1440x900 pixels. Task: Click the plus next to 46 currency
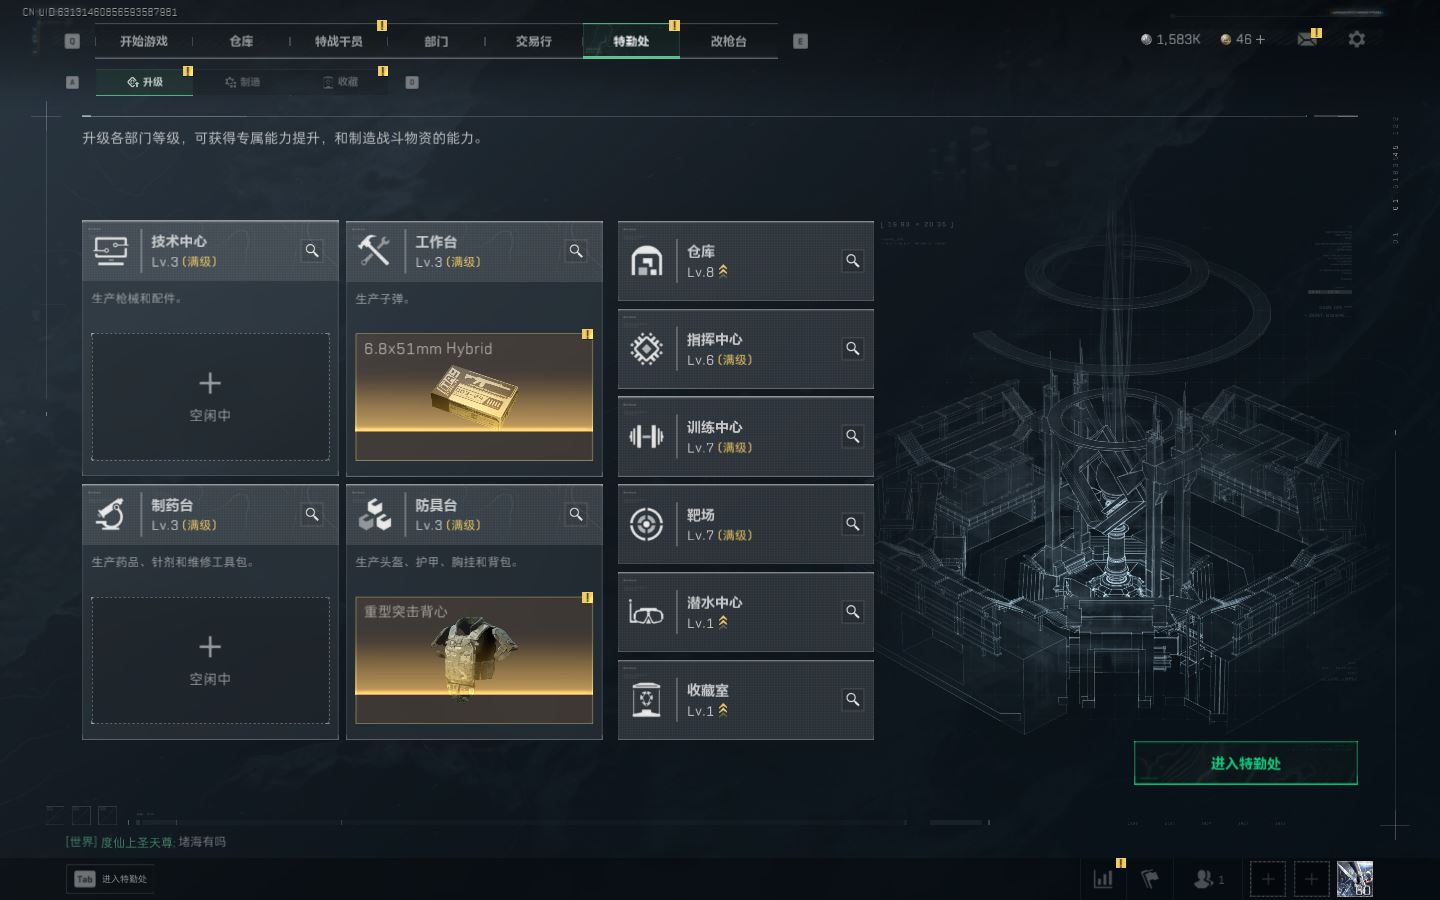tap(1260, 39)
